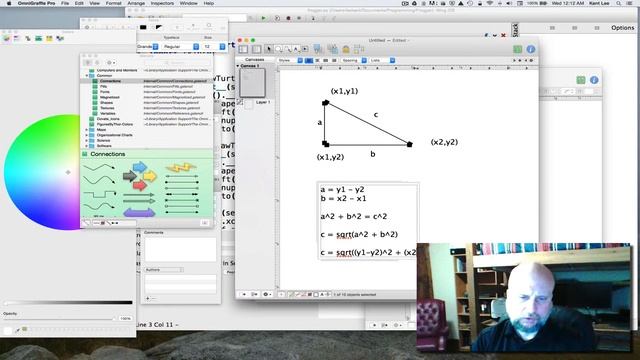Select the Magnetized stencil row
640x360 pixels.
pos(147,97)
